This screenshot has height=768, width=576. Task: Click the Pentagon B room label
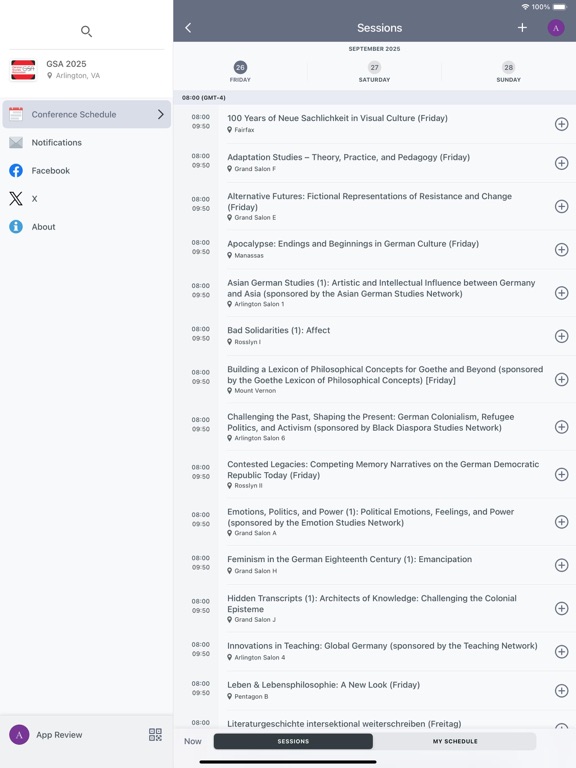click(251, 696)
